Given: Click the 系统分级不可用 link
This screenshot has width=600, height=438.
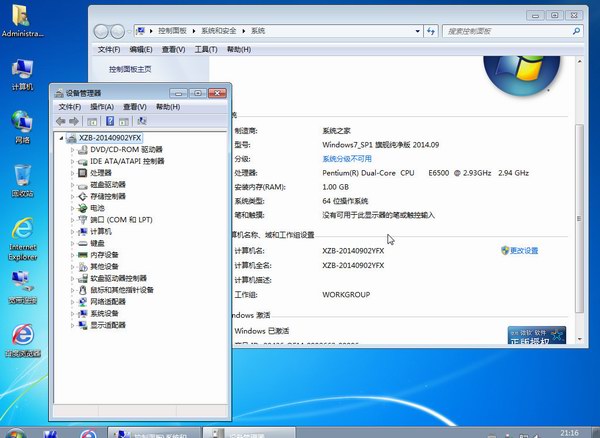Looking at the screenshot, I should tap(347, 159).
